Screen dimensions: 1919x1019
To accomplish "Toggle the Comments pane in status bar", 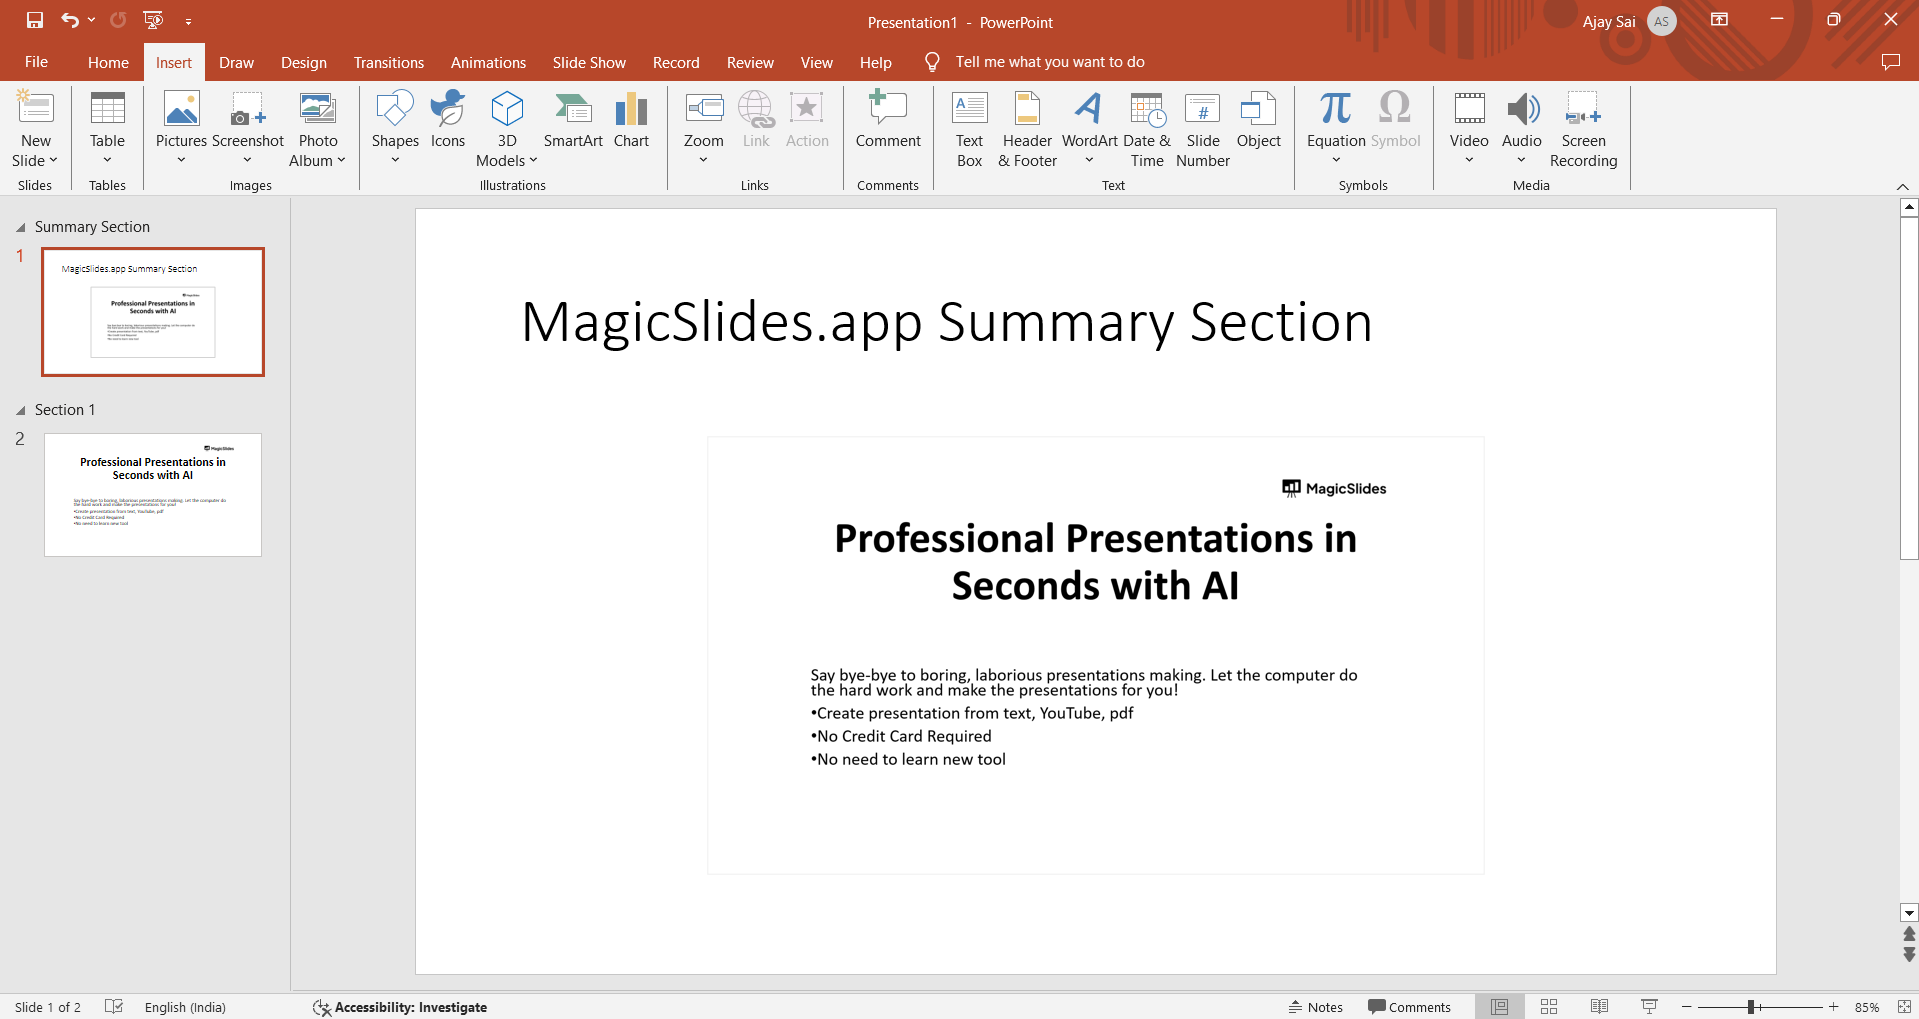I will click(x=1409, y=1007).
